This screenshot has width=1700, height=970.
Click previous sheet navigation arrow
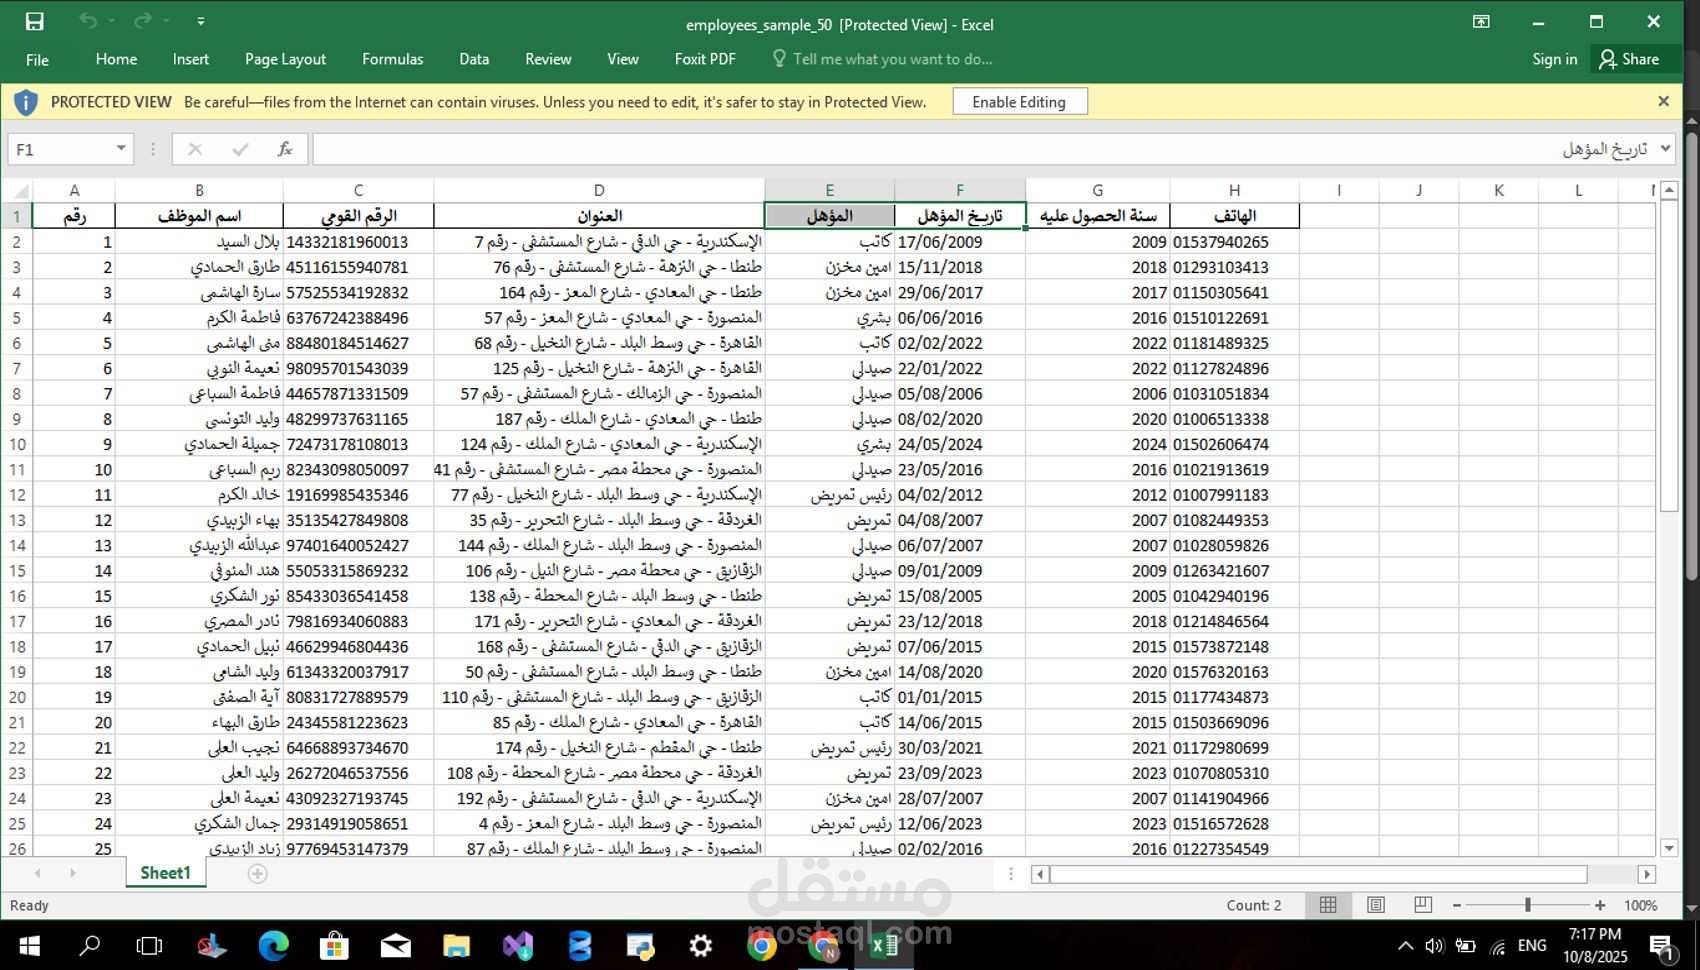point(38,874)
